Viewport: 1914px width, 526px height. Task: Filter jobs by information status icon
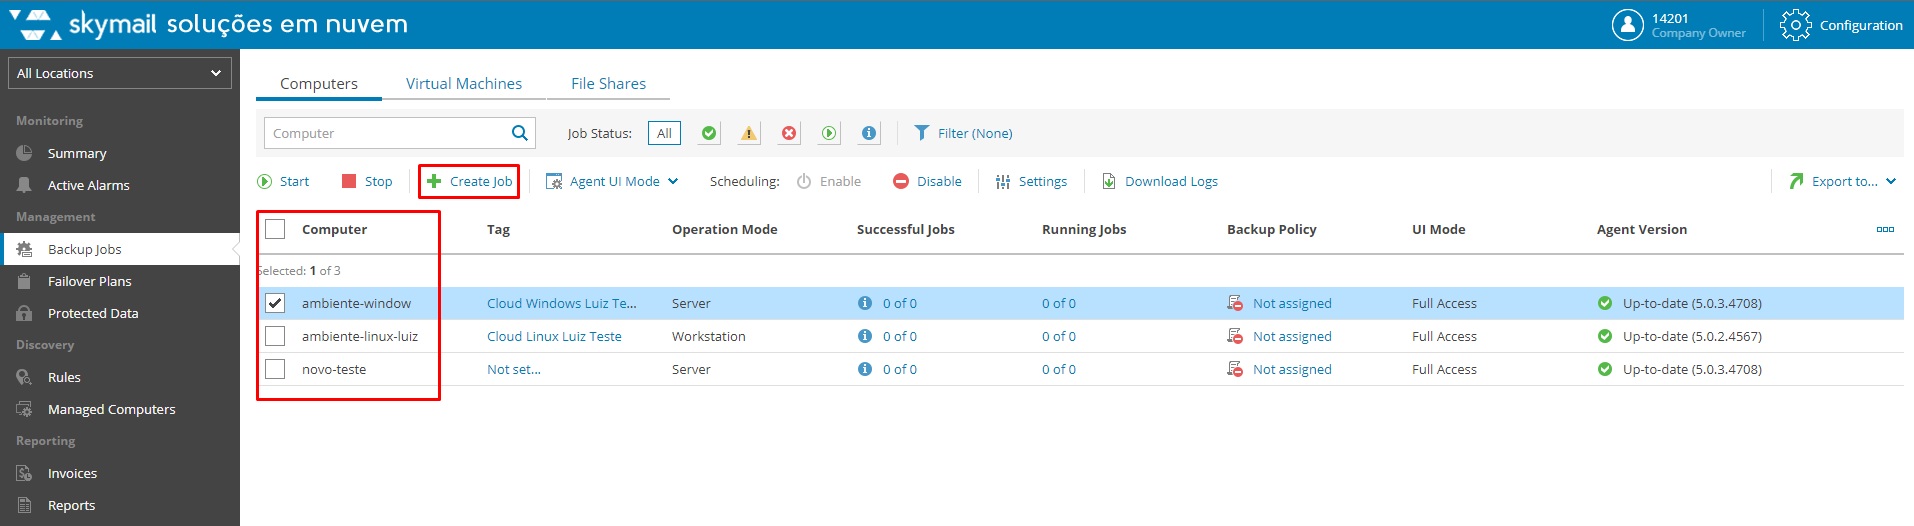coord(869,133)
